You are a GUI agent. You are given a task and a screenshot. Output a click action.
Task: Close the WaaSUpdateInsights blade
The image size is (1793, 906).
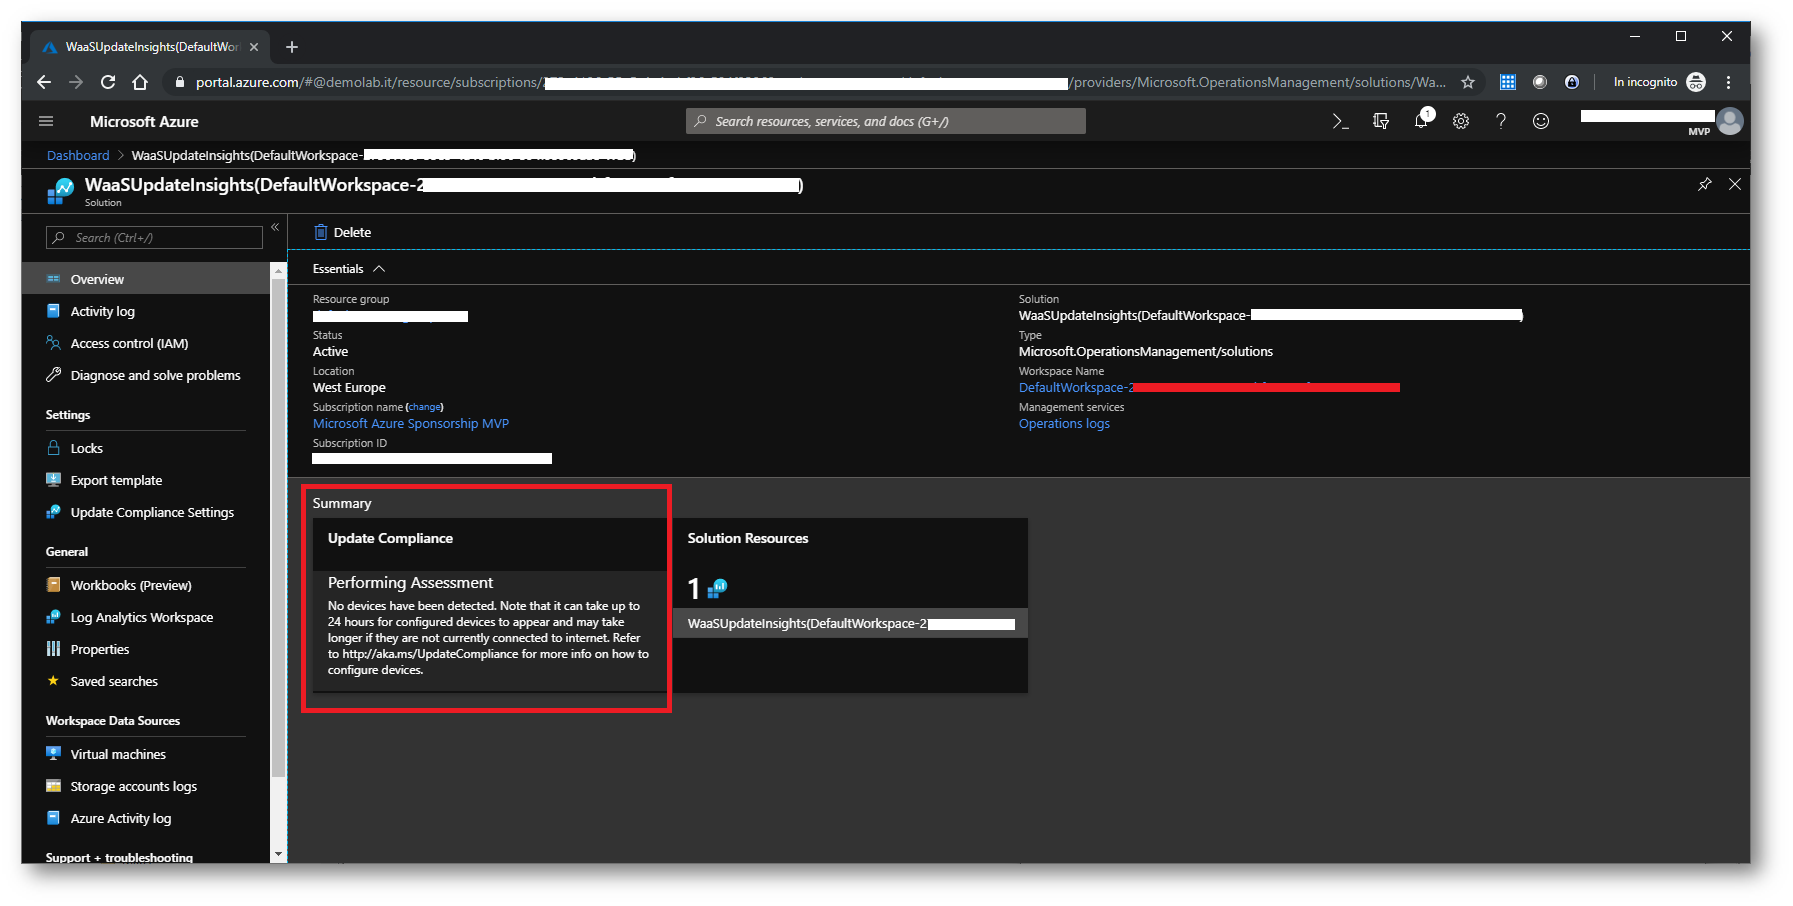tap(1735, 184)
